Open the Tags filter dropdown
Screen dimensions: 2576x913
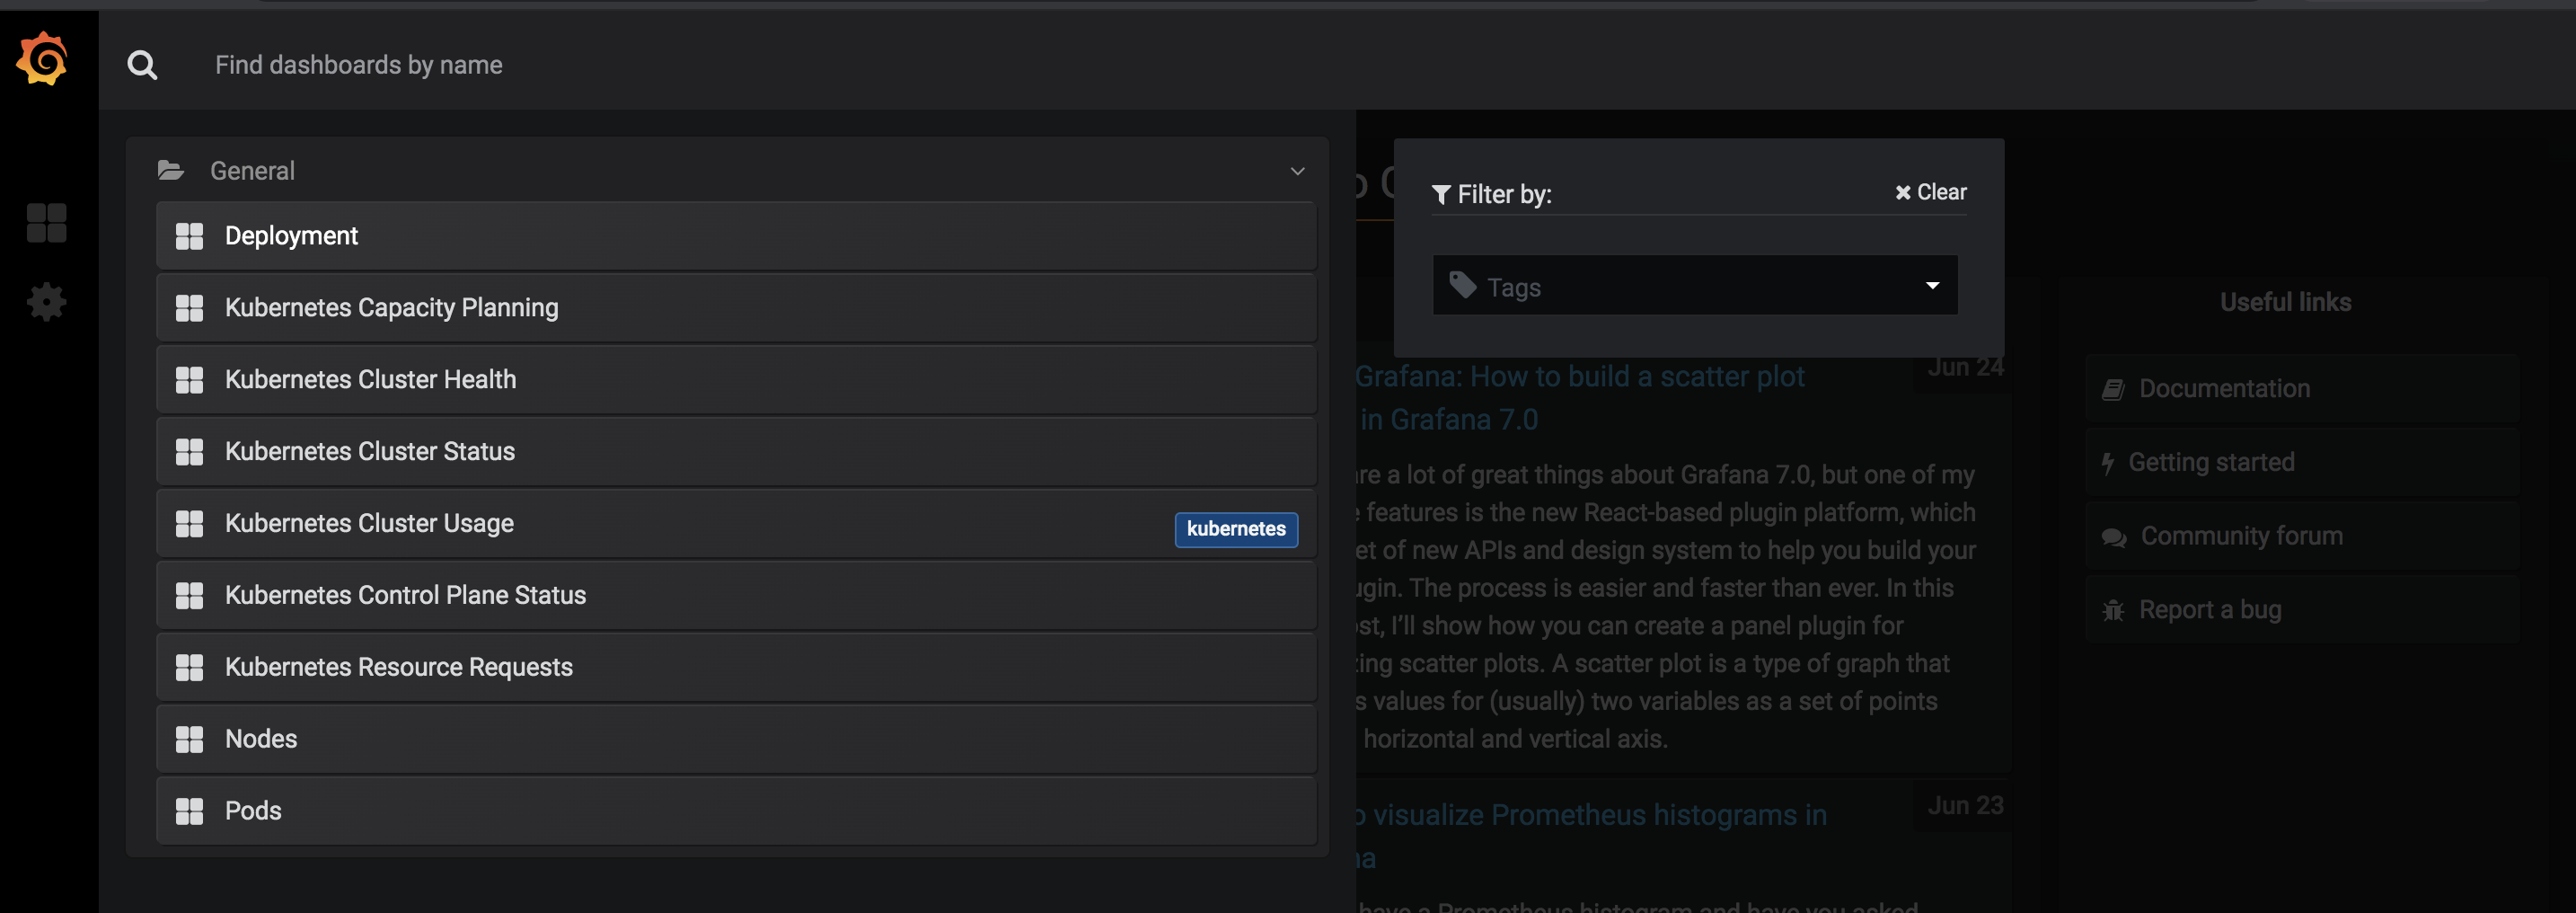pyautogui.click(x=1695, y=285)
